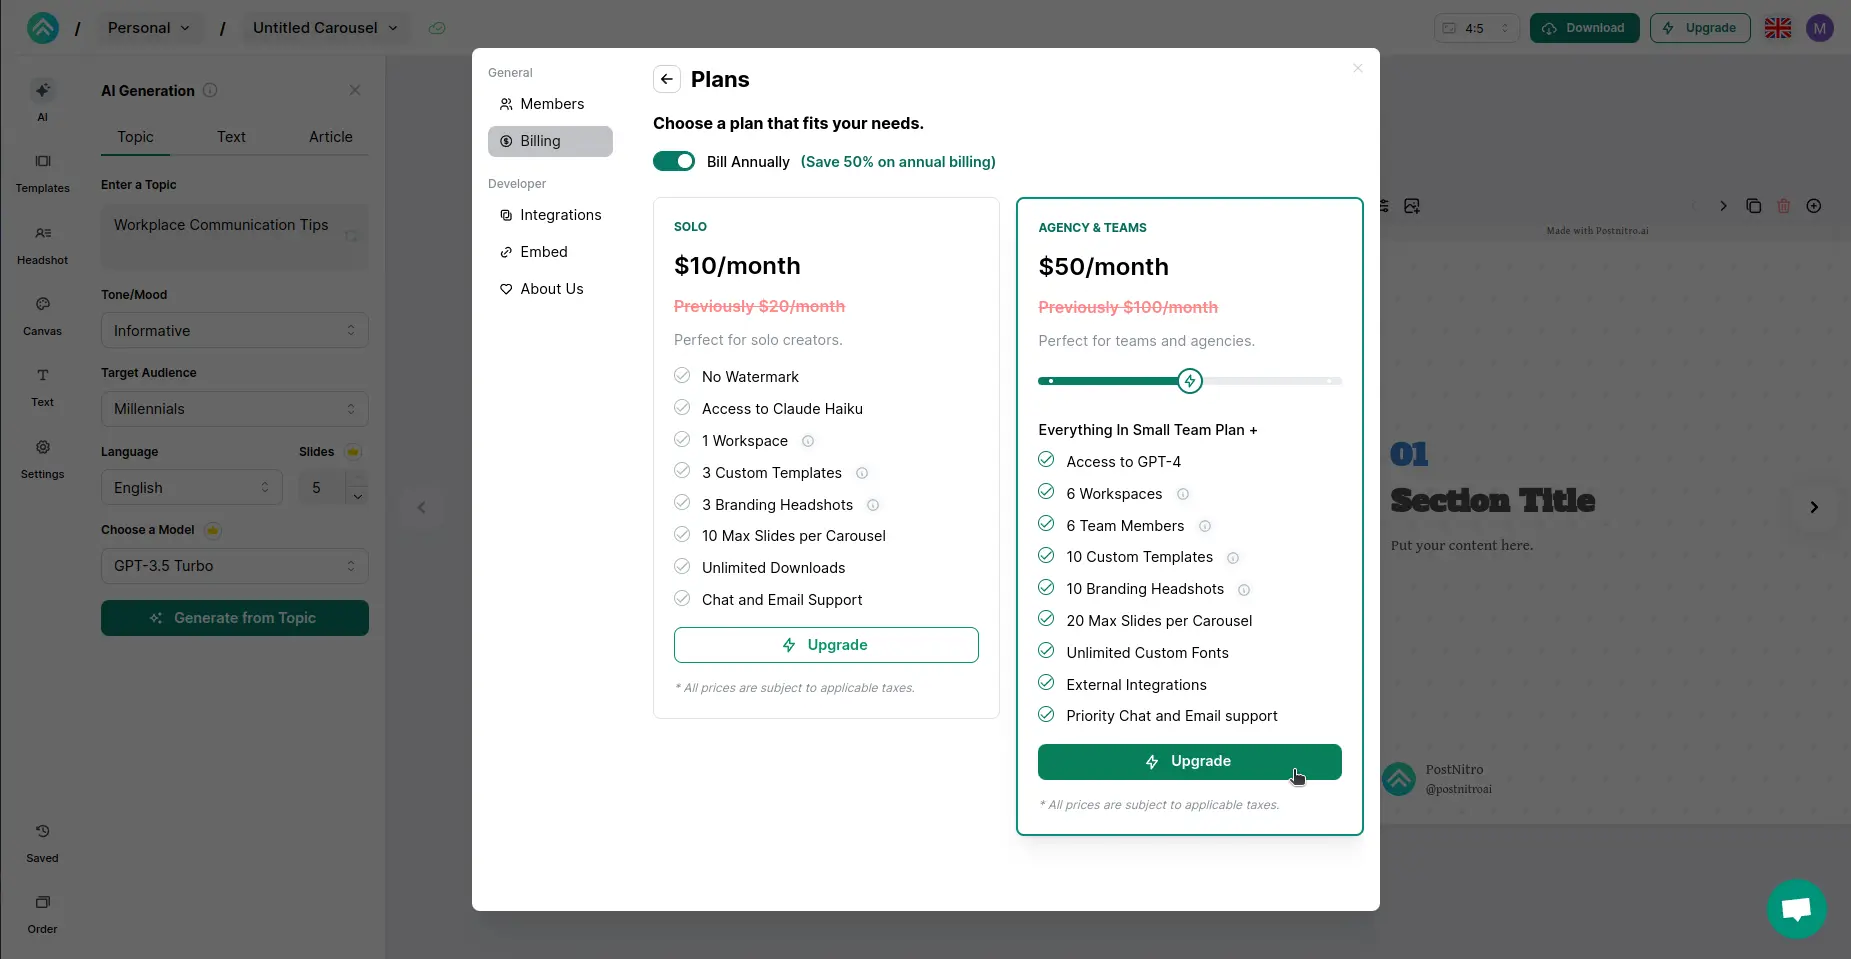Screen dimensions: 1851x959
Task: Click the Enter a Topic text field
Action: [235, 236]
